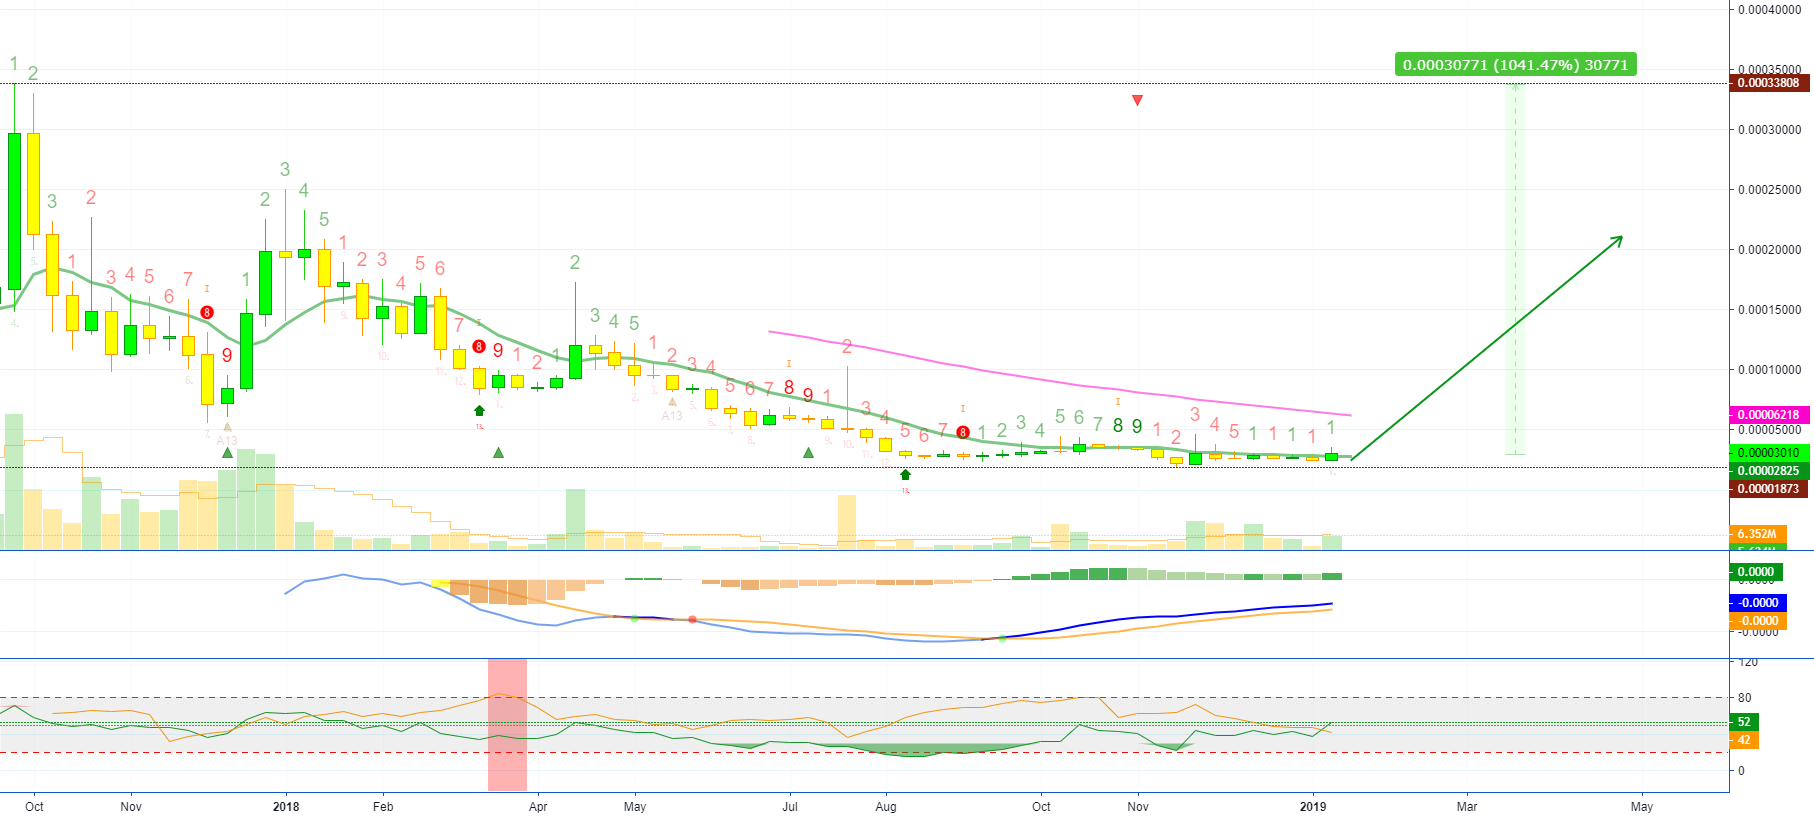Select the red crossover dot on the MACD line
Viewport: 1814px width, 818px height.
click(692, 620)
